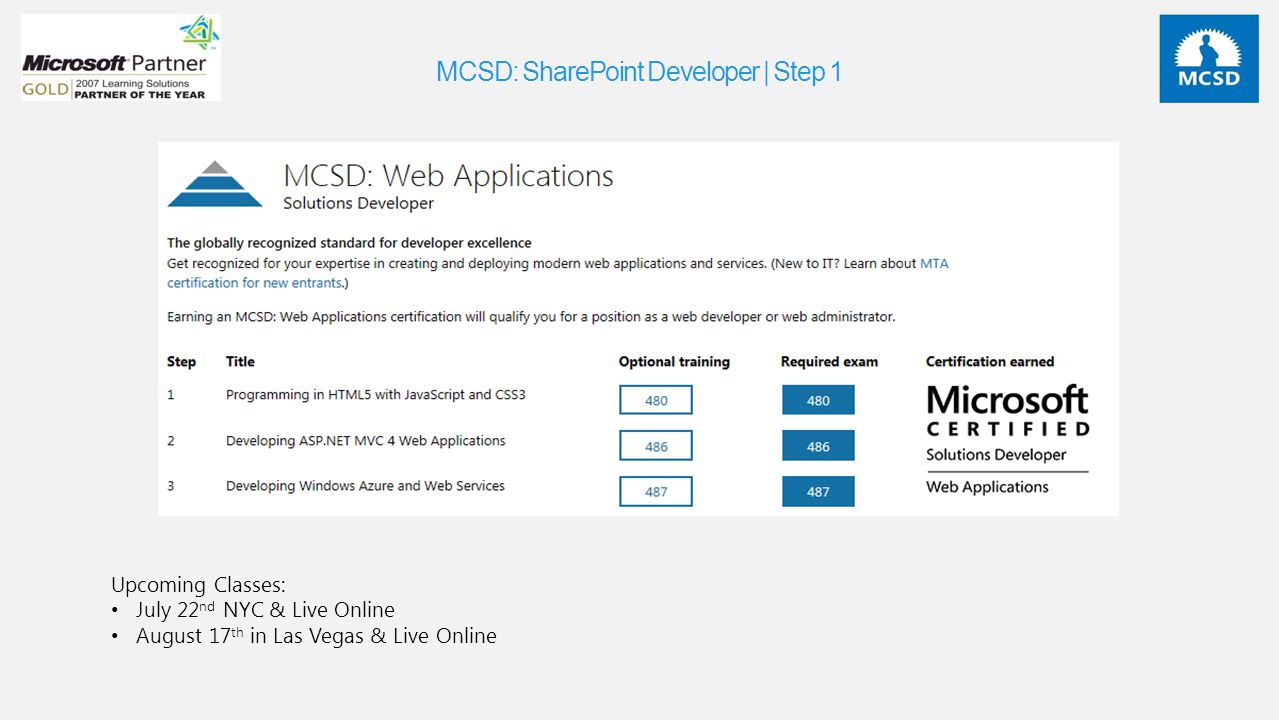Viewport: 1279px width, 720px height.
Task: Click 'Programming in HTML5 with JavaScript and CSS3'
Action: [x=376, y=395]
